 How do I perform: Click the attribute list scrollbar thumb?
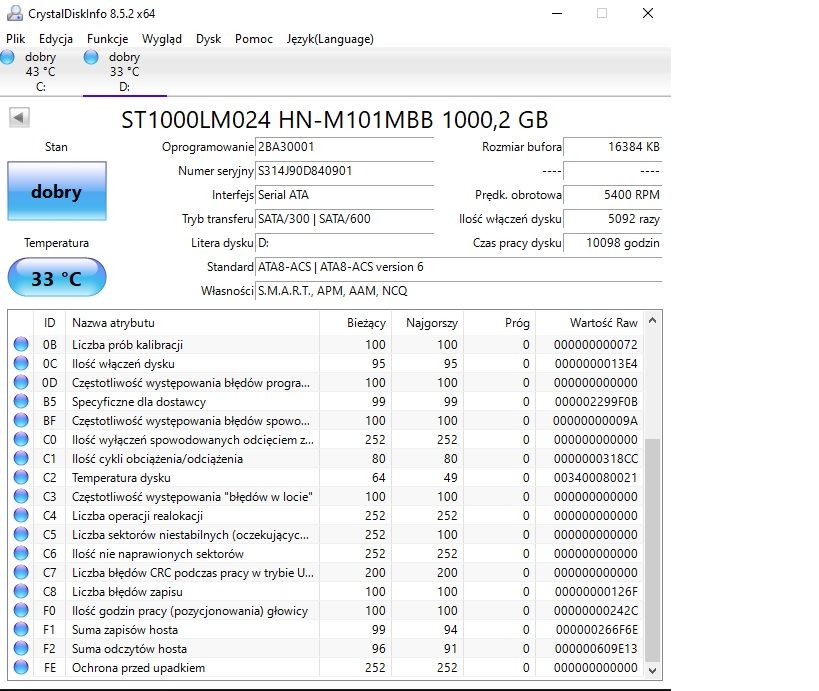(652, 550)
